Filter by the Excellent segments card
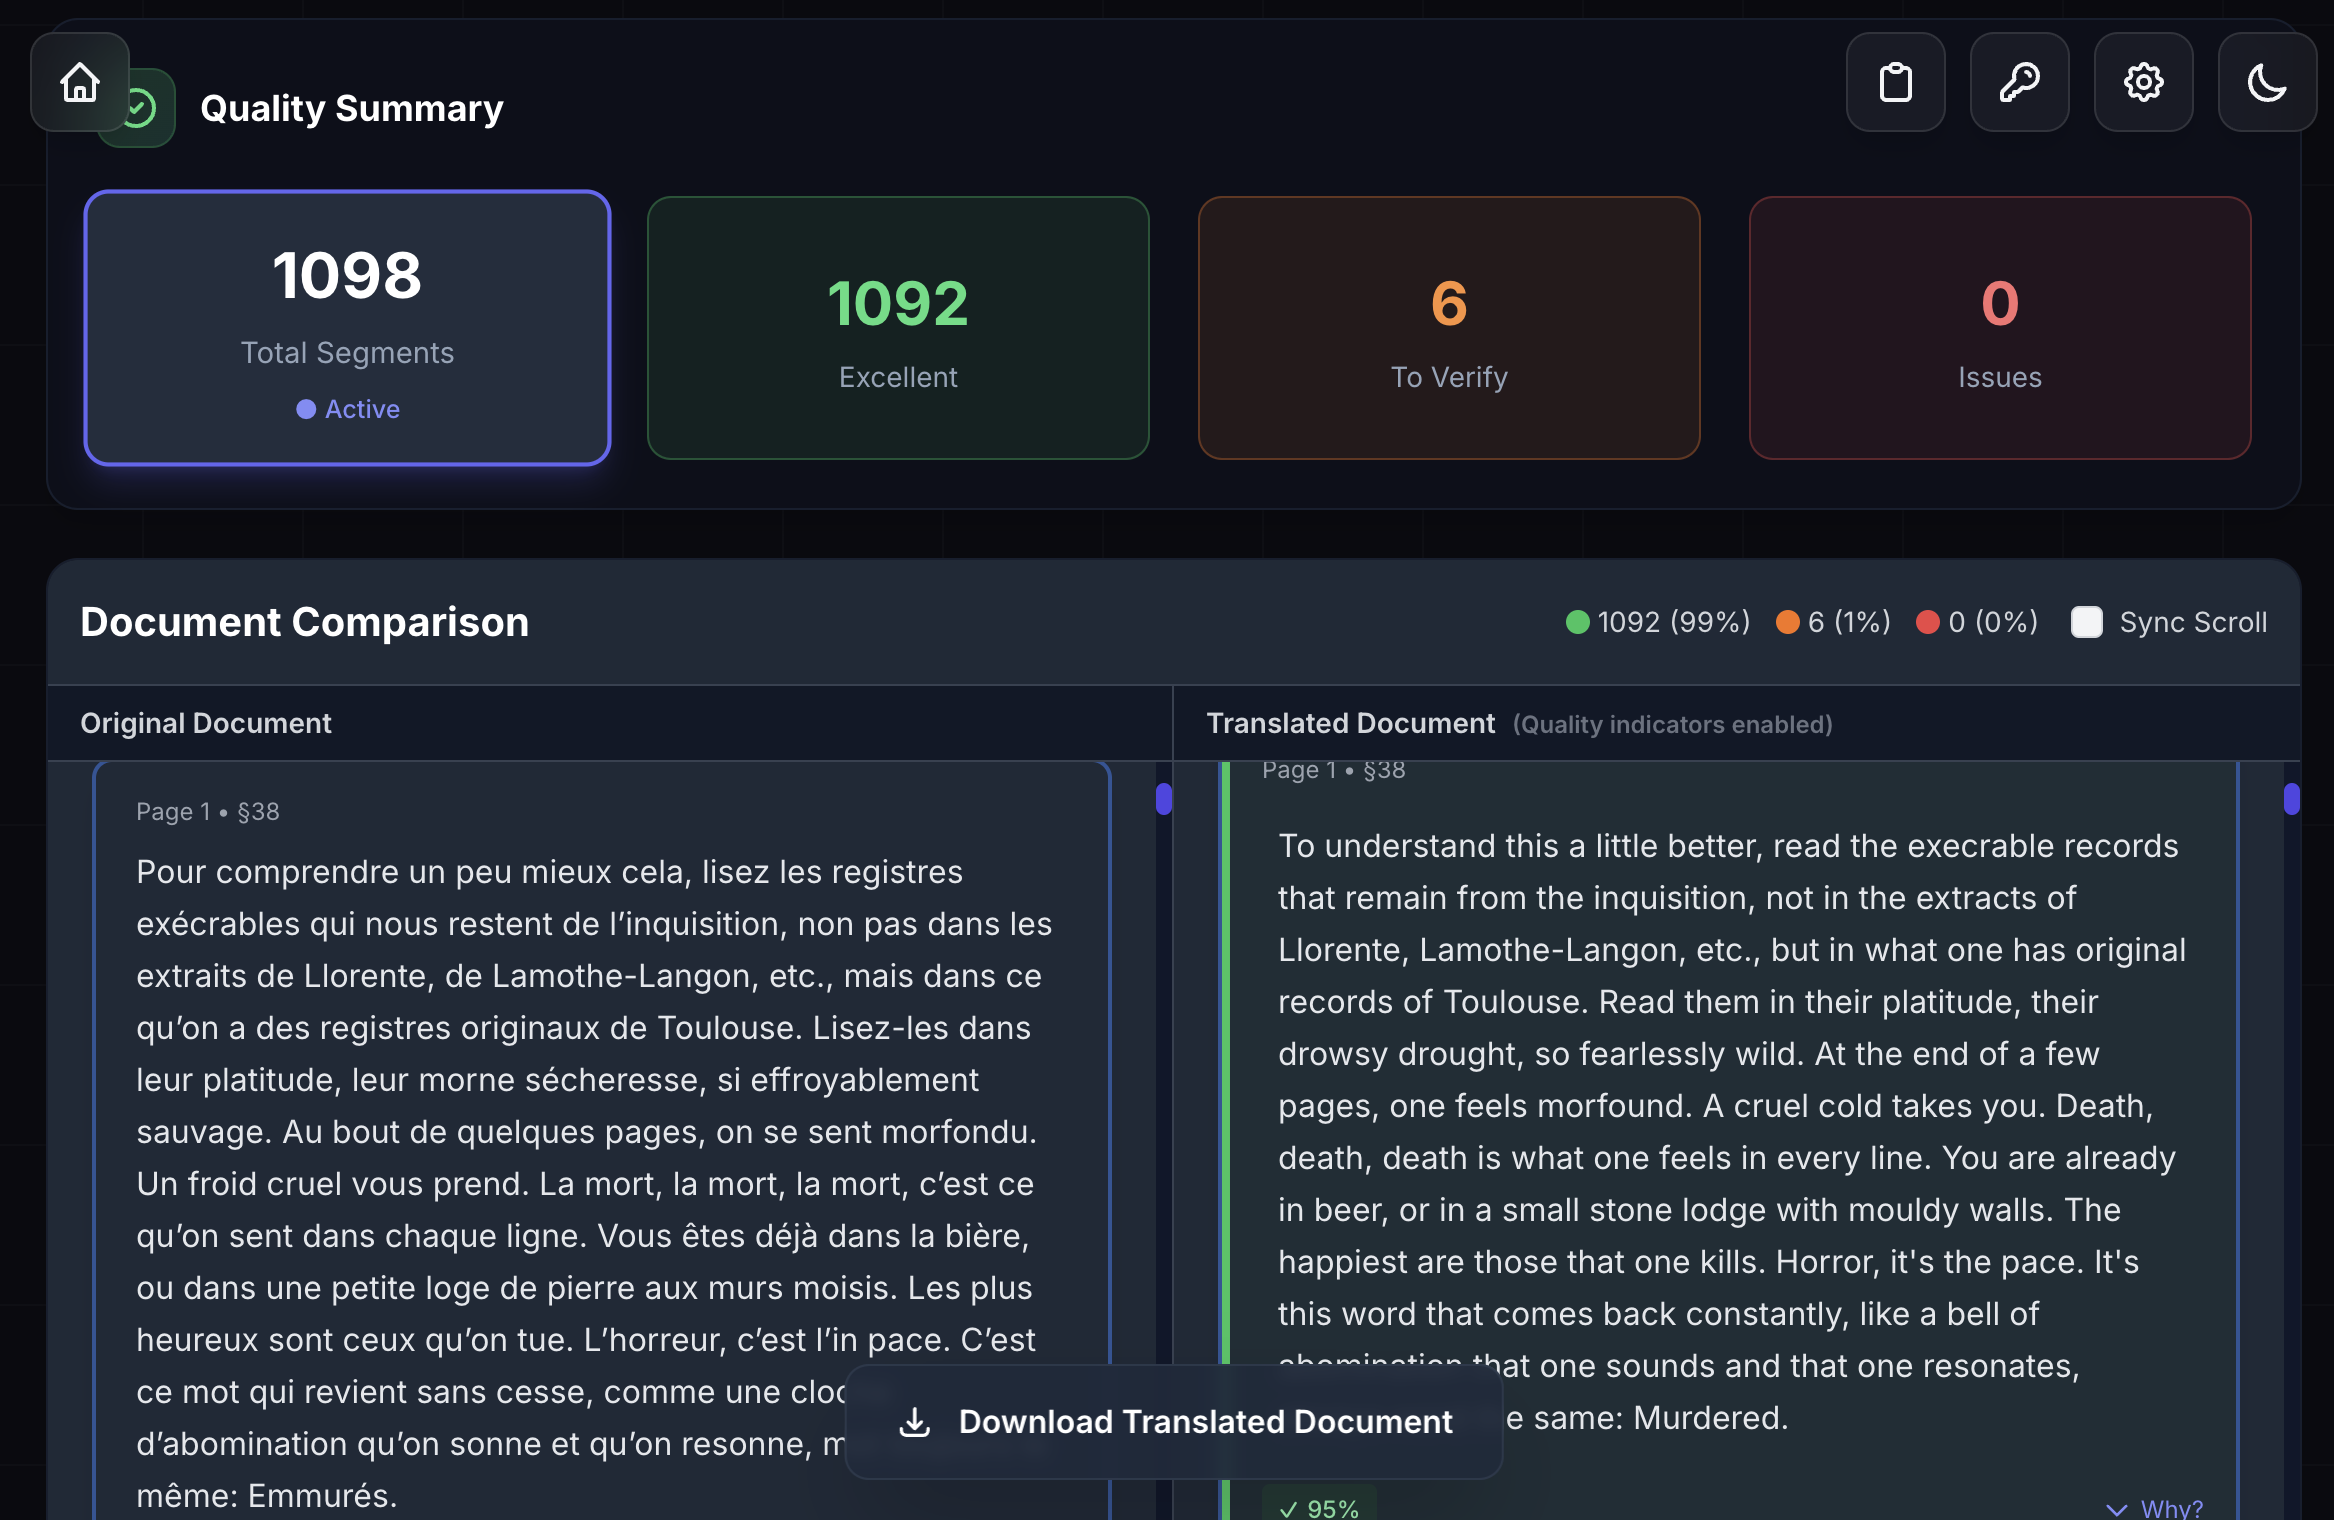This screenshot has height=1520, width=2334. 897,328
